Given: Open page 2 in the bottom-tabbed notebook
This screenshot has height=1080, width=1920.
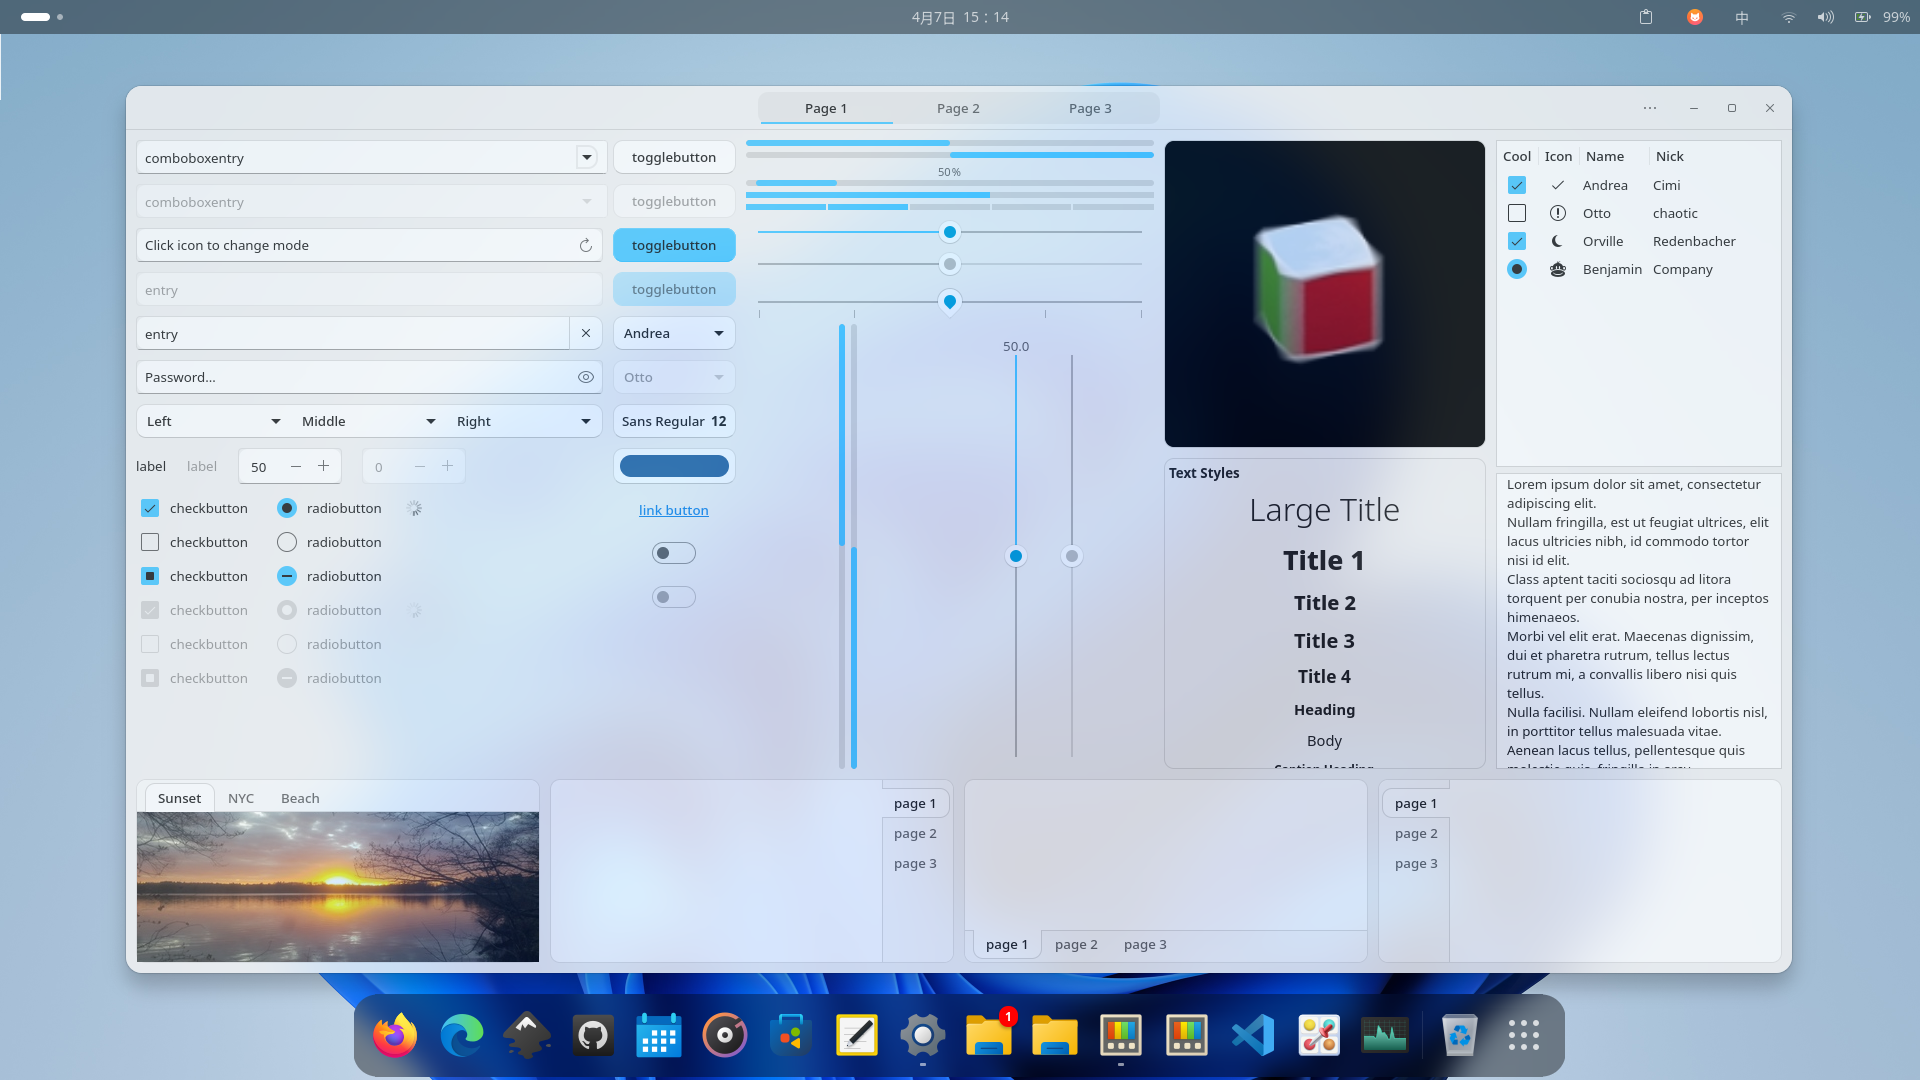Looking at the screenshot, I should click(1076, 944).
